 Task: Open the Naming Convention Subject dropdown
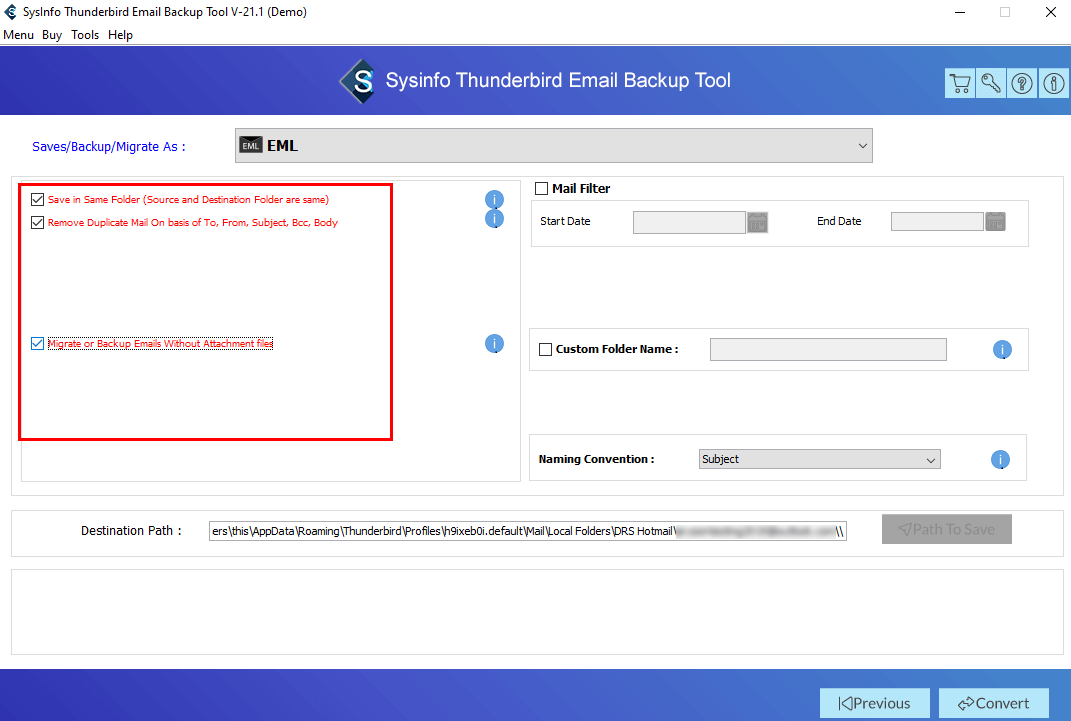pyautogui.click(x=820, y=459)
